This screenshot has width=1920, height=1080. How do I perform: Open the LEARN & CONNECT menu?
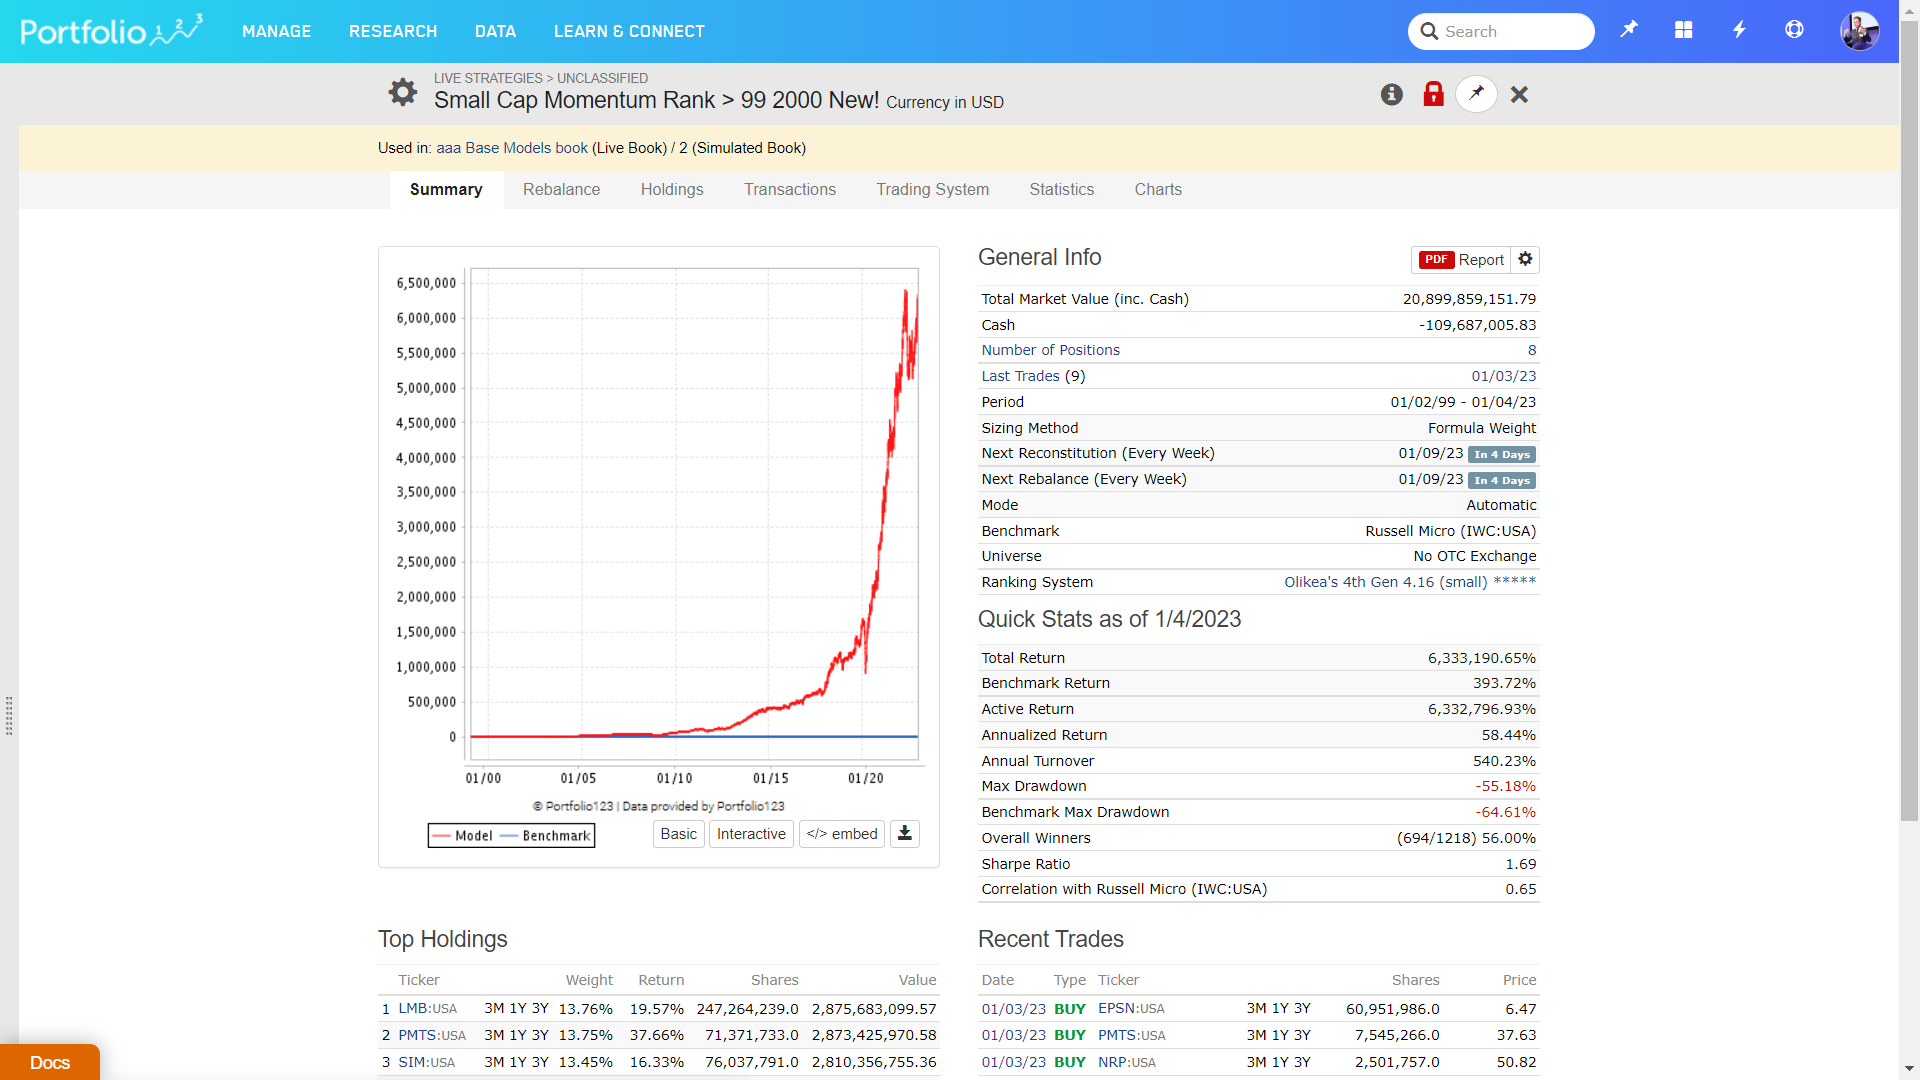[x=630, y=31]
